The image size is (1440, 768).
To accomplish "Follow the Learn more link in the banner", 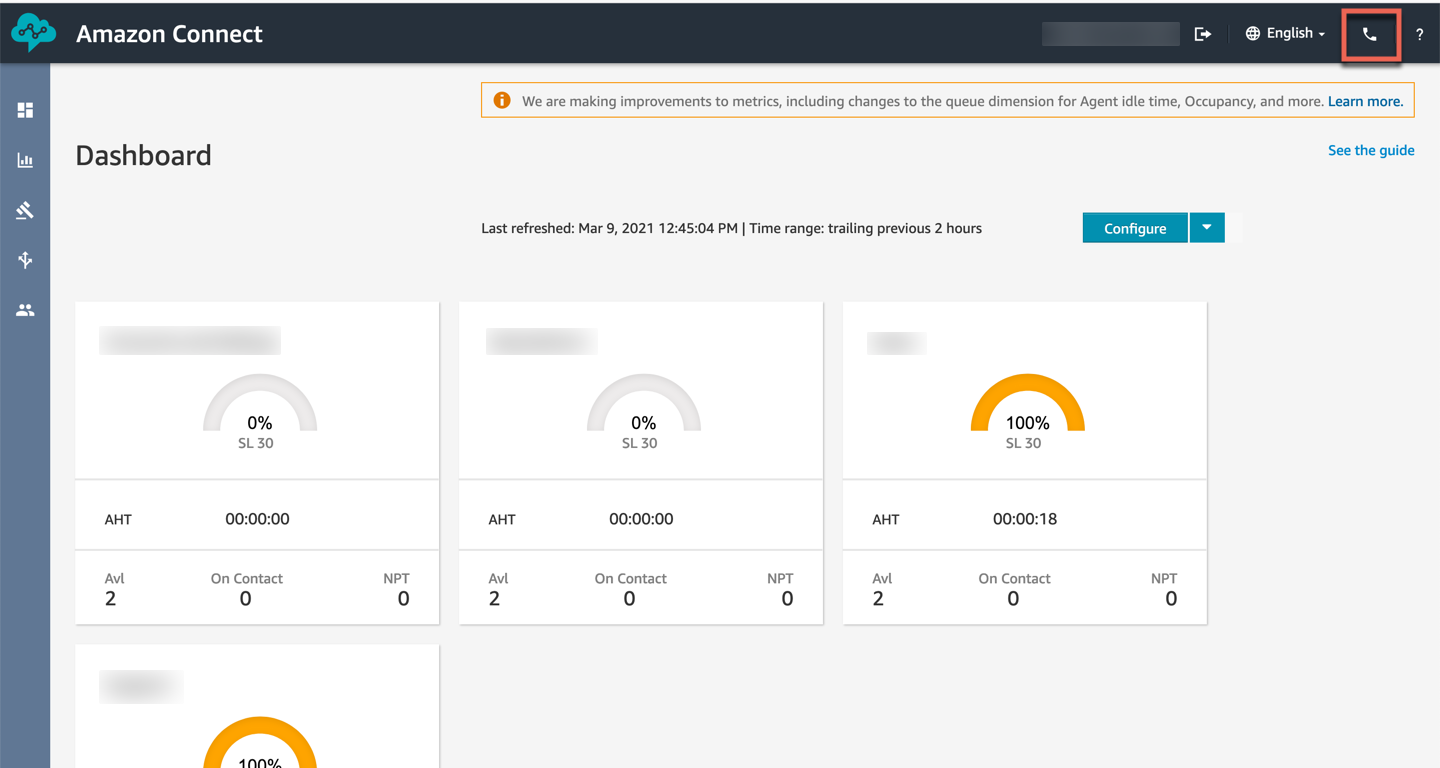I will click(x=1365, y=101).
